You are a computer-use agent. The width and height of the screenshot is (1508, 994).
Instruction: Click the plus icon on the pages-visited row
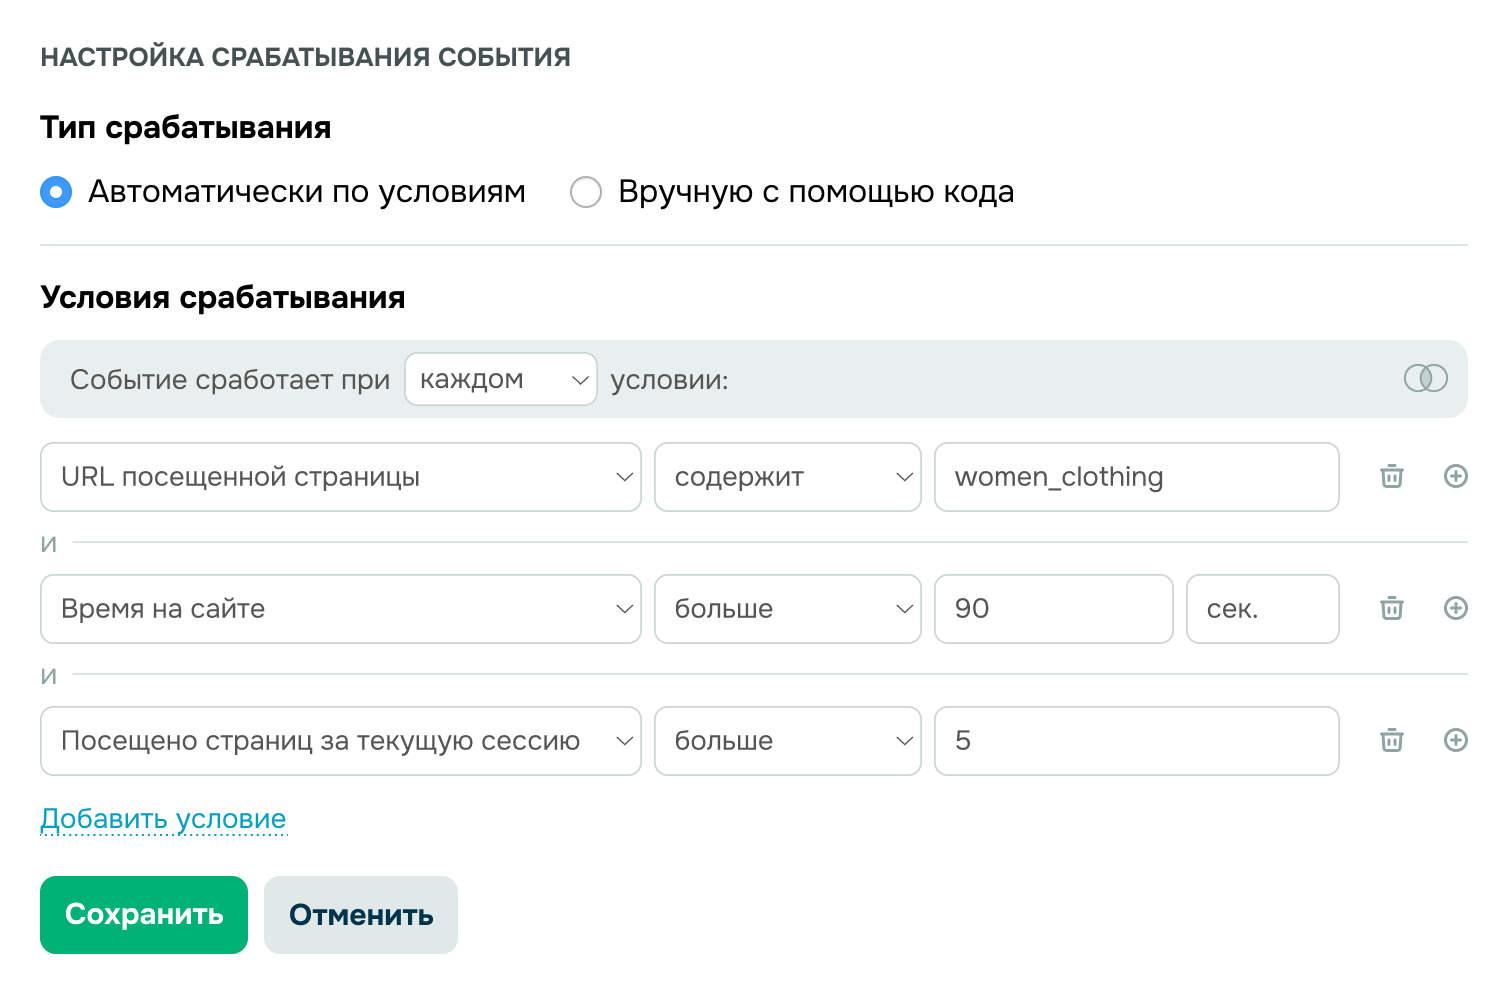pos(1457,740)
